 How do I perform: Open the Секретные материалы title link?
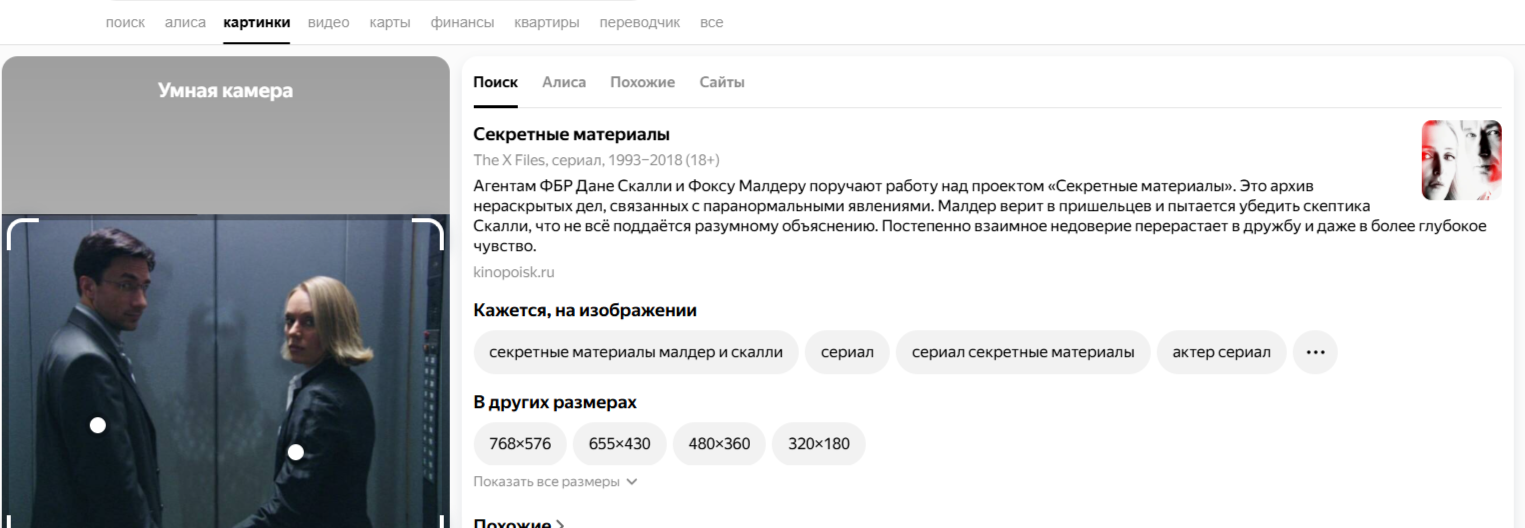(572, 134)
